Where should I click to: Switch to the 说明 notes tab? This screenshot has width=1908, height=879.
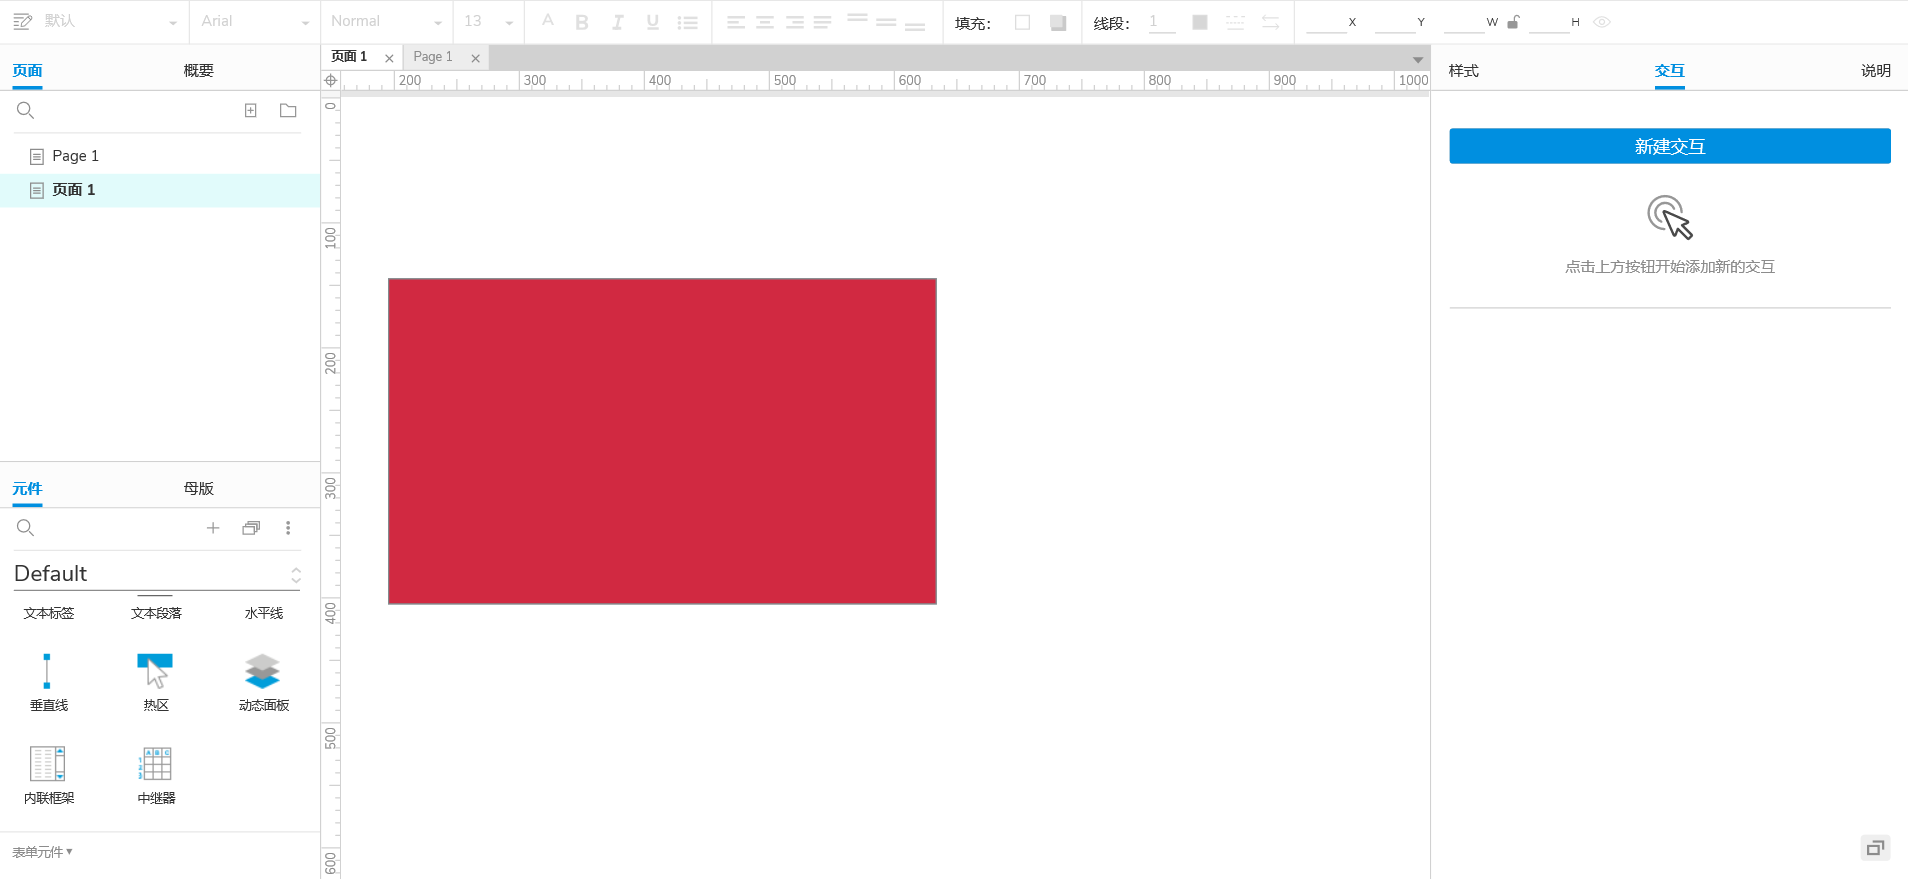pos(1876,71)
